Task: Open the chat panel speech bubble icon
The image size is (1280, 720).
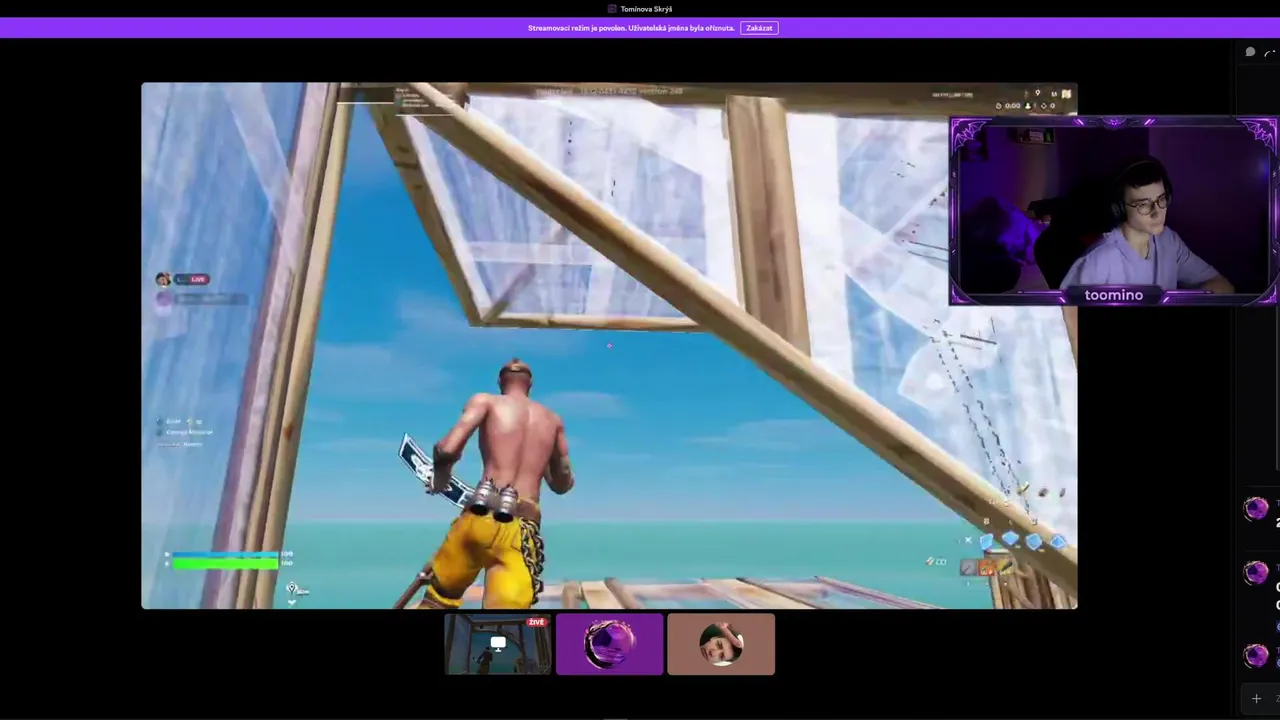Action: click(x=1250, y=52)
